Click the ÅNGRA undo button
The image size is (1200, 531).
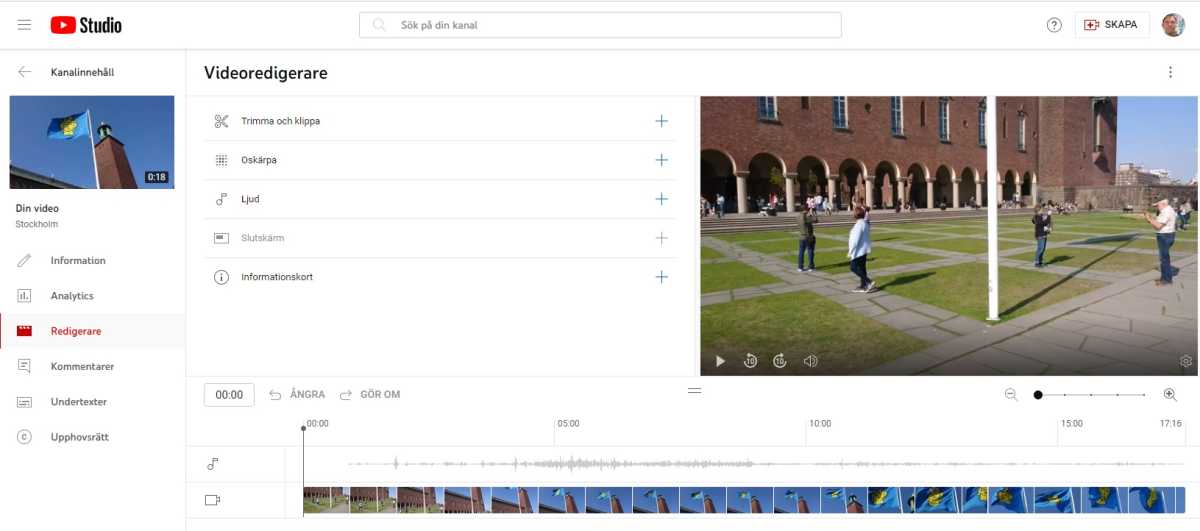tap(298, 395)
